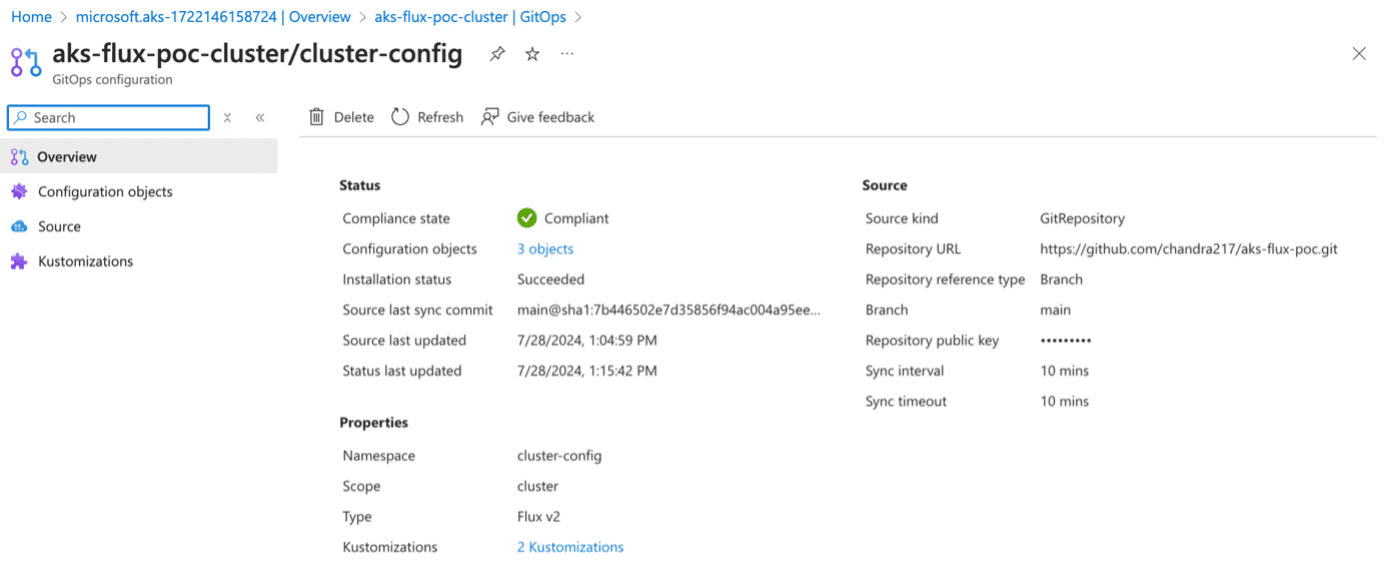Image resolution: width=1384 pixels, height=586 pixels.
Task: Click inside the sidebar Search field
Action: [108, 118]
